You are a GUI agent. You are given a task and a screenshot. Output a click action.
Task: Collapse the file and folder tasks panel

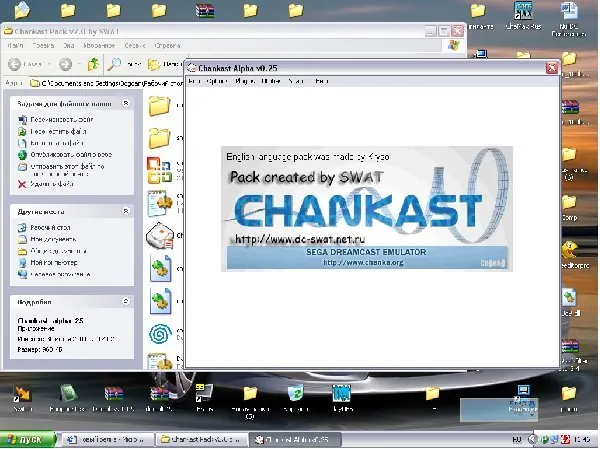click(126, 103)
